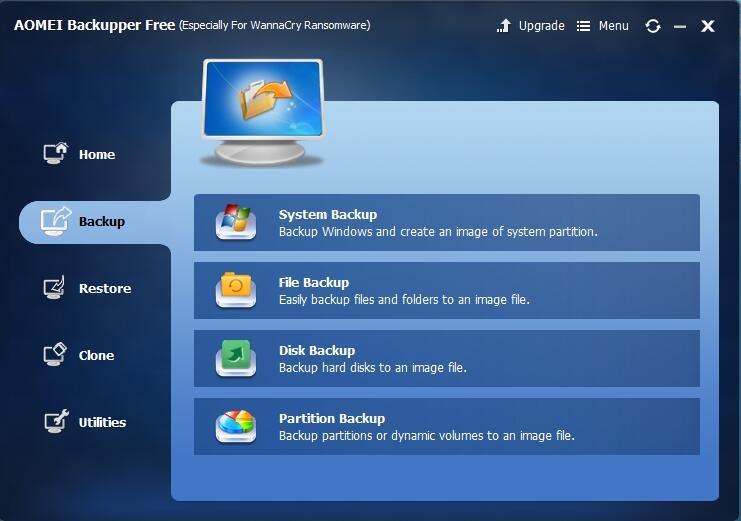Click the large backup monitor illustration

[x=263, y=113]
